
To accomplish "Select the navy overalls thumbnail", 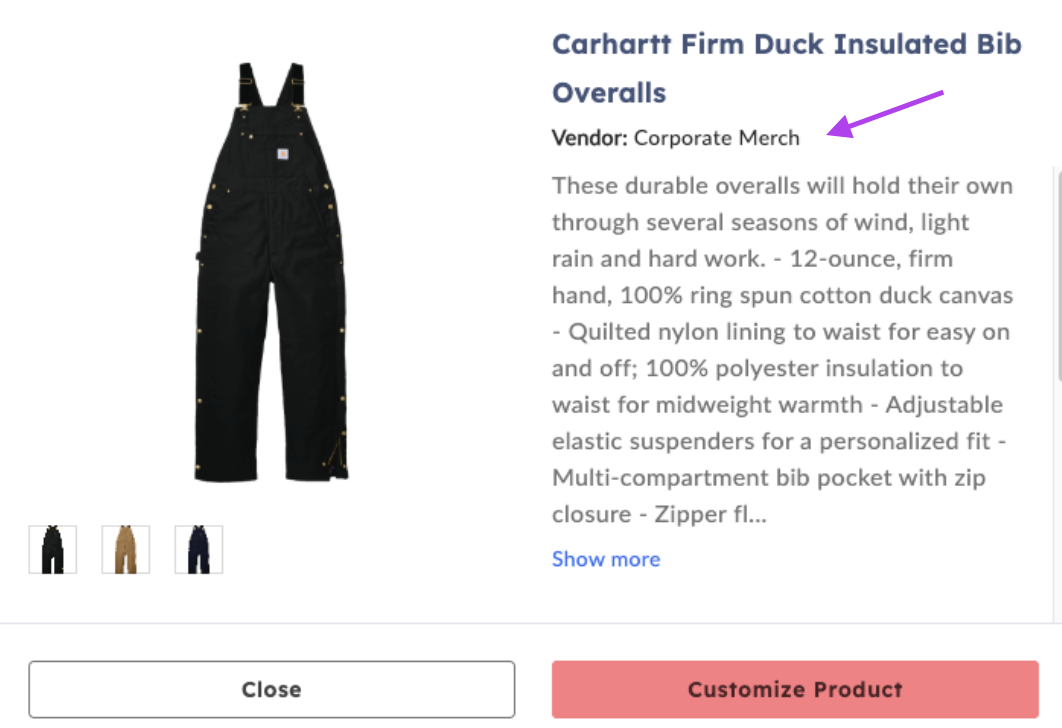I will 198,549.
